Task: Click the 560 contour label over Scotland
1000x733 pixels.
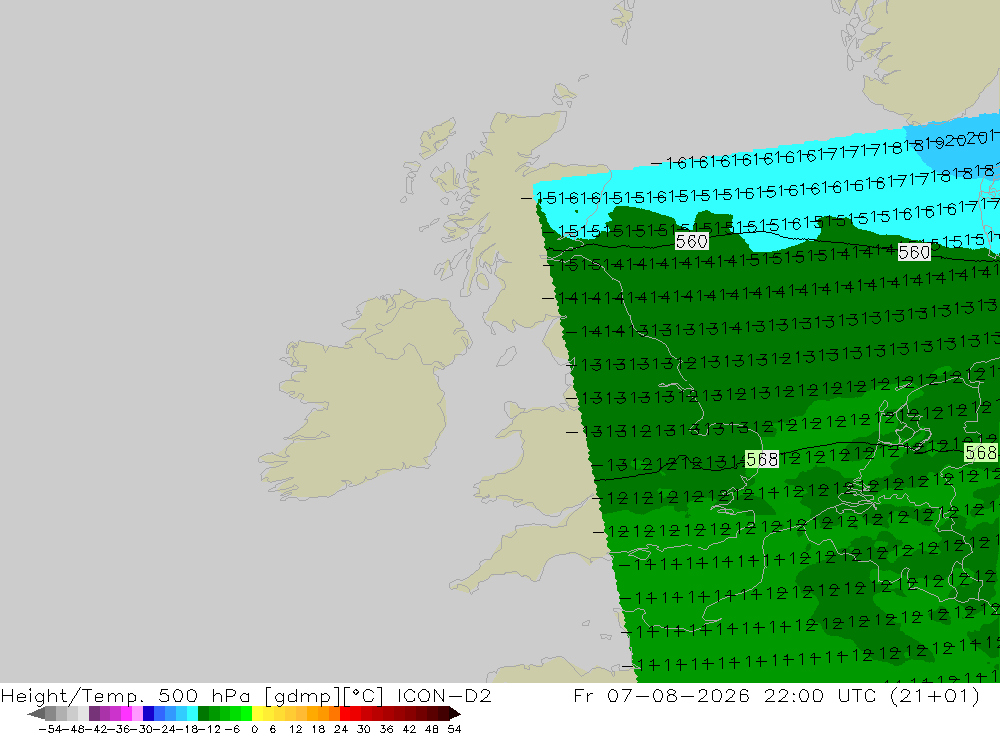Action: tap(691, 241)
